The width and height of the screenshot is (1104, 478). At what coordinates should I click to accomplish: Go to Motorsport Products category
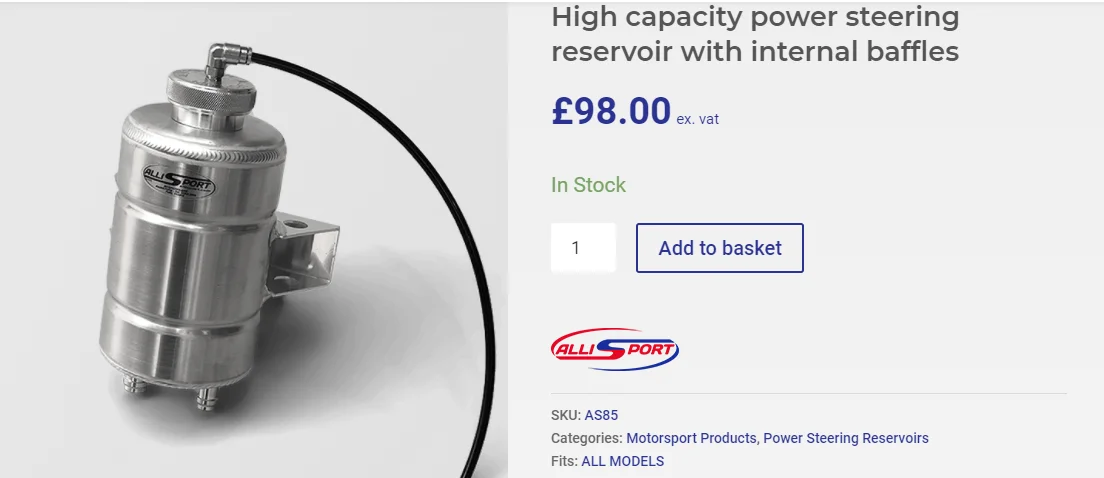[x=692, y=438]
